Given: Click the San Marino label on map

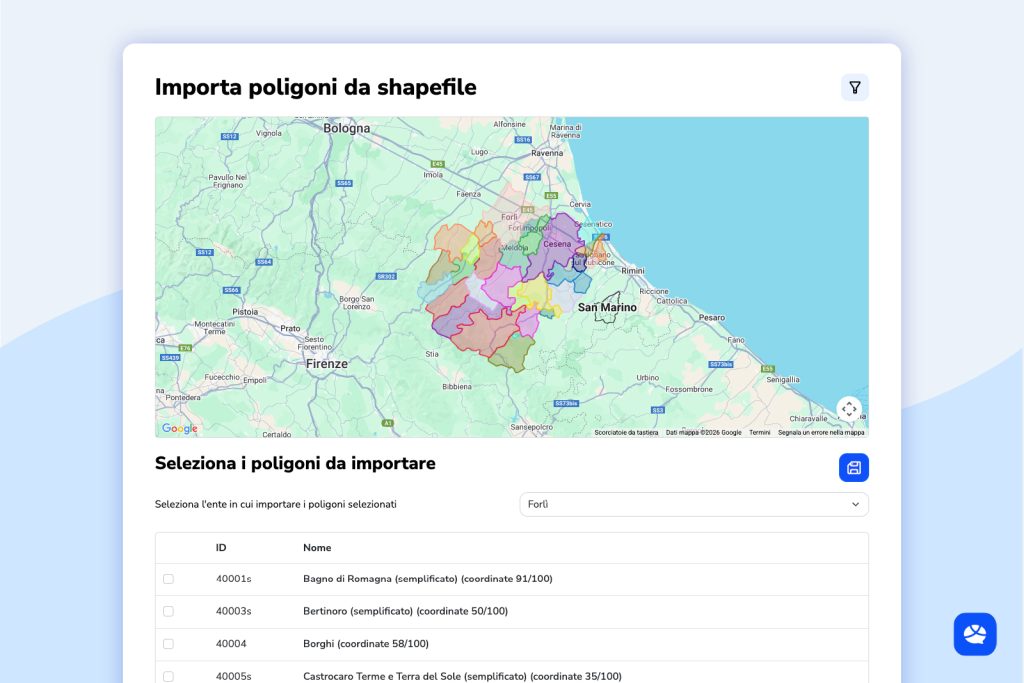Looking at the screenshot, I should click(607, 307).
